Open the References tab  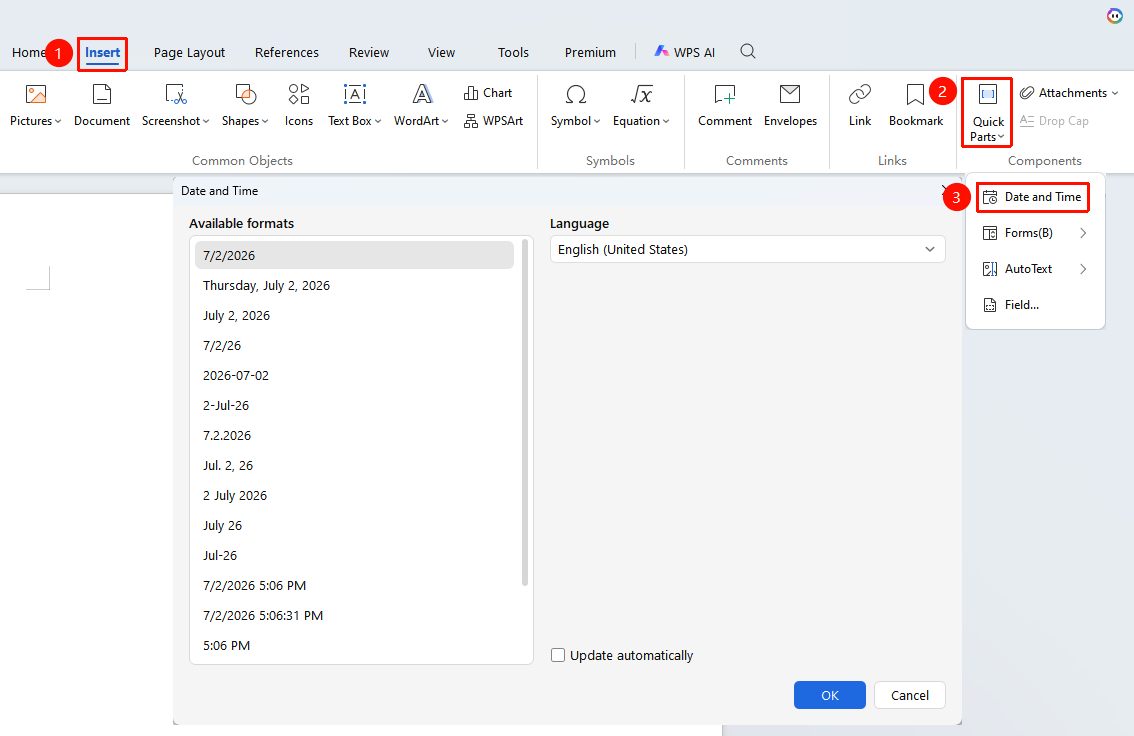(286, 53)
